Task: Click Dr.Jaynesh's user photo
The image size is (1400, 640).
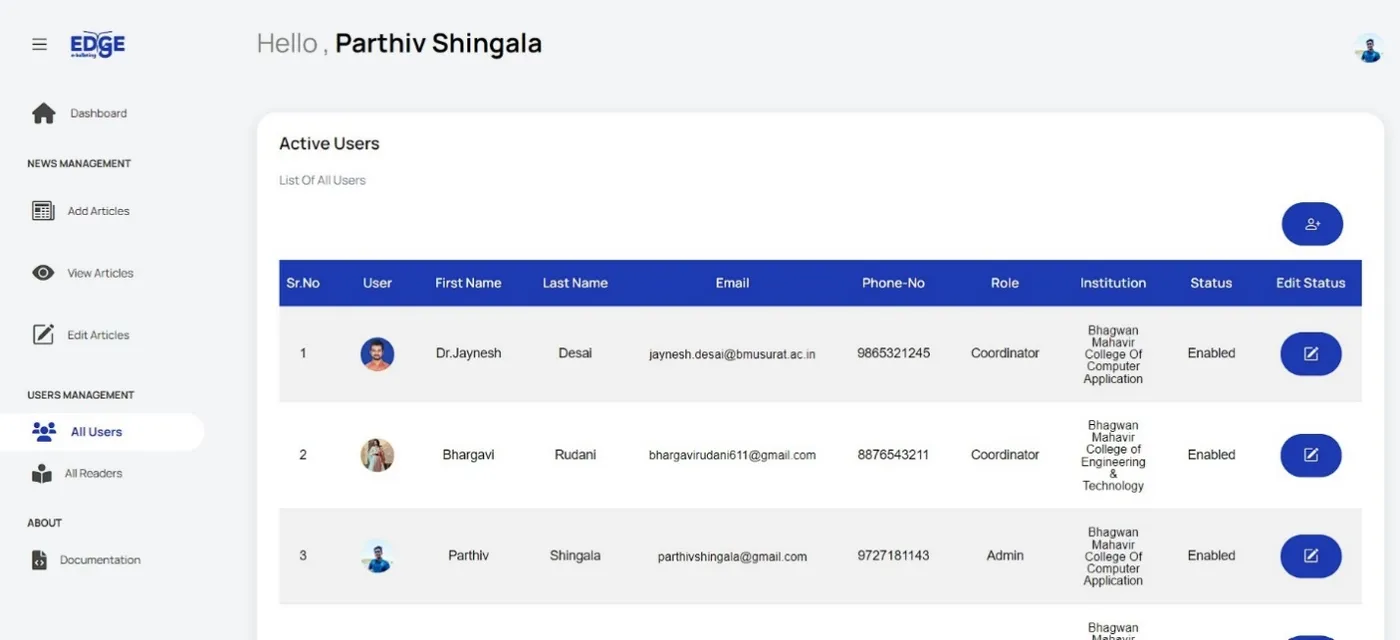Action: click(x=377, y=354)
